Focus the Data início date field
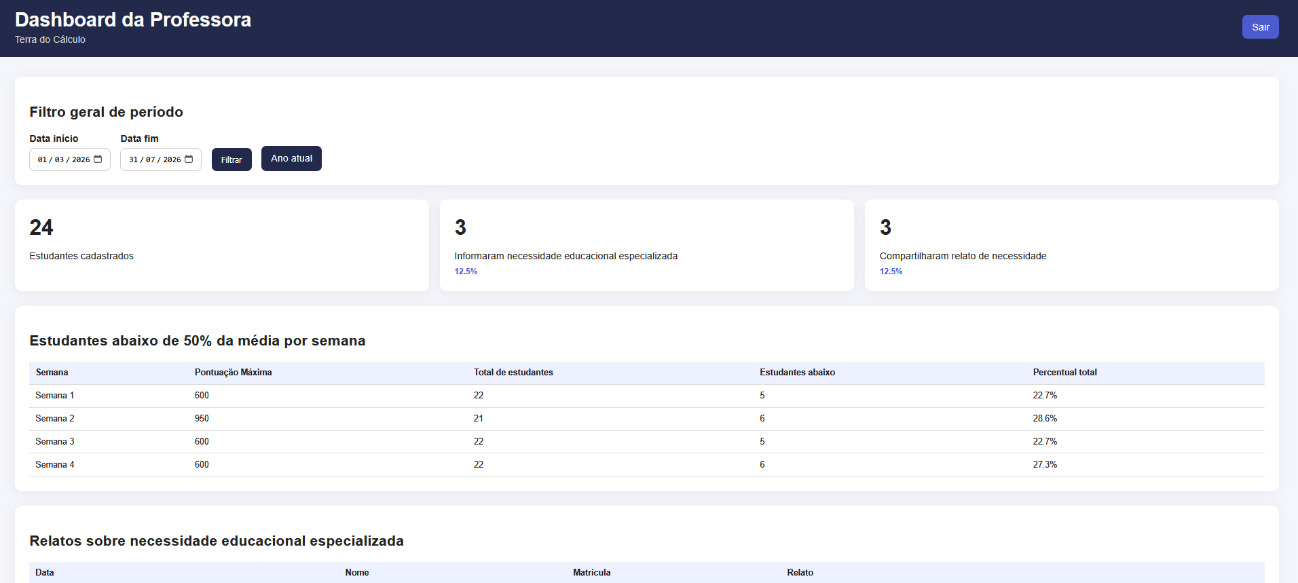Screen dimensions: 1298x583 tap(70, 159)
